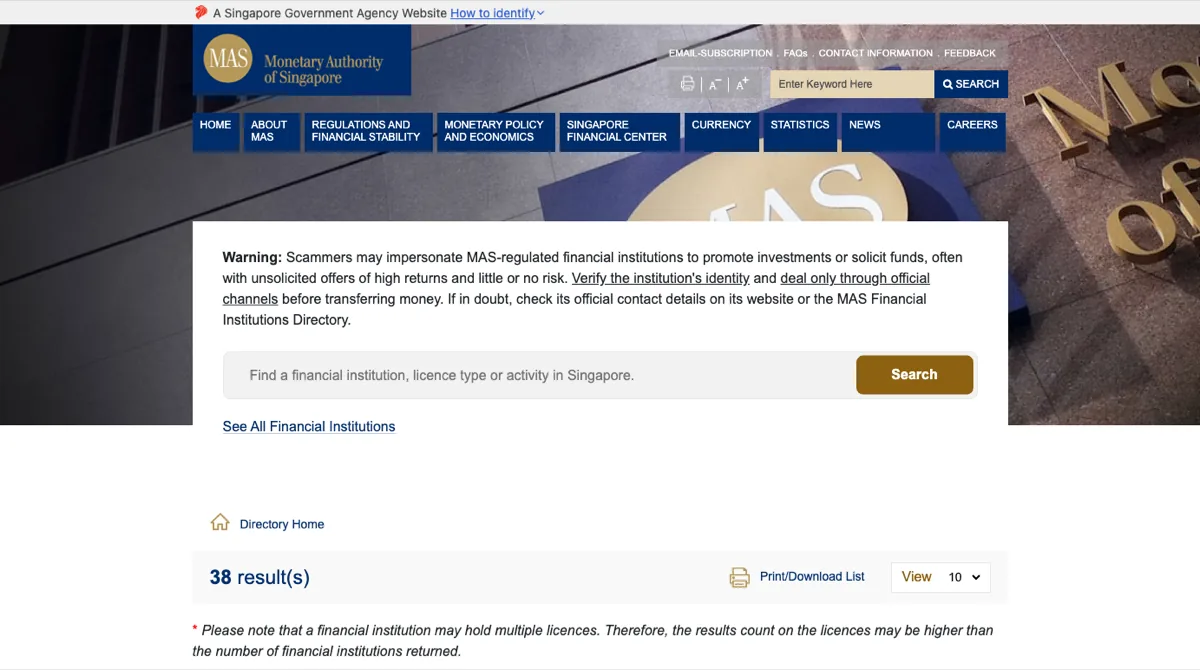
Task: Open the STATISTICS menu
Action: 800,132
